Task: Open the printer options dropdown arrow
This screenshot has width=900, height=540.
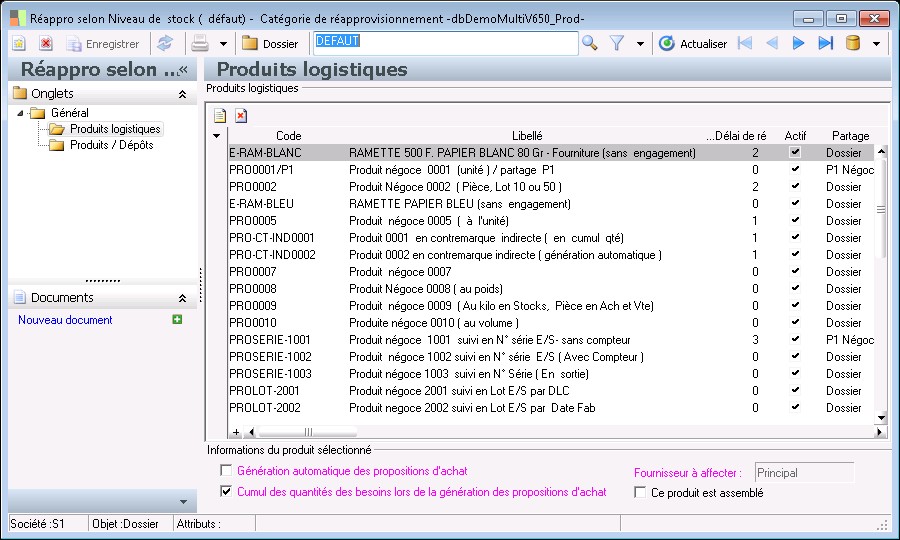Action: click(223, 44)
